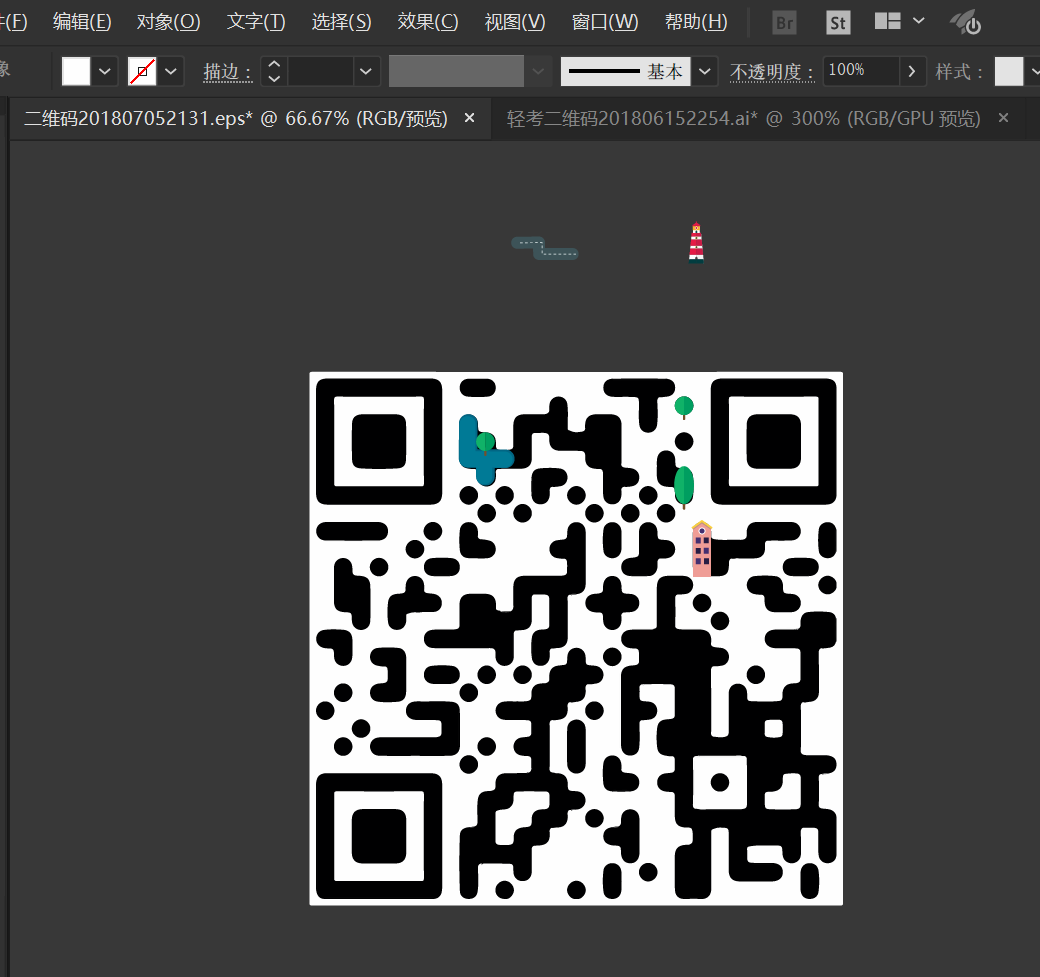
Task: Select the 基本 brush definition
Action: pos(625,71)
